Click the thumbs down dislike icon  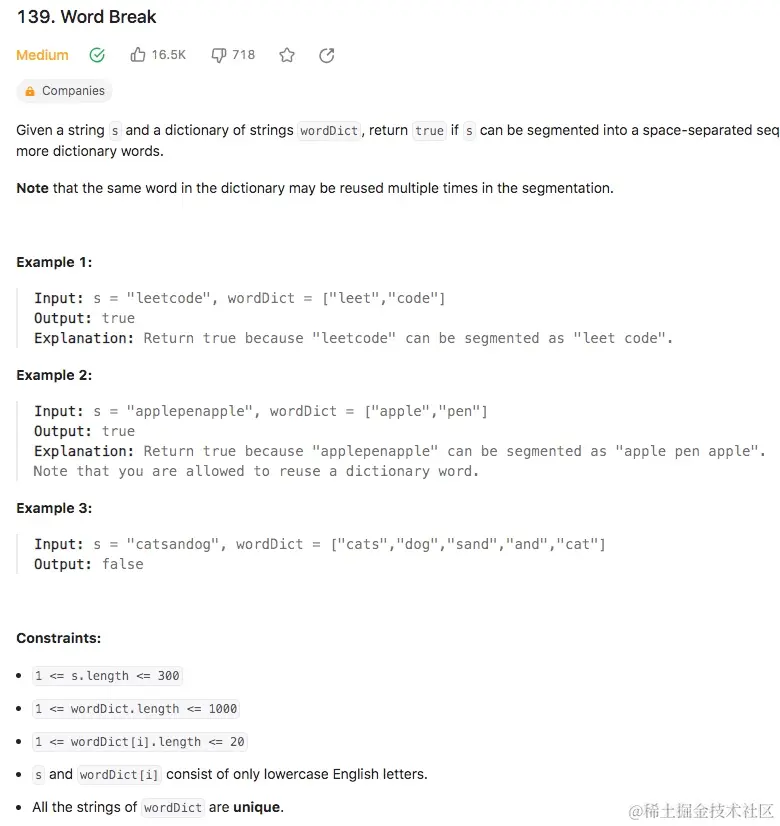(x=219, y=55)
